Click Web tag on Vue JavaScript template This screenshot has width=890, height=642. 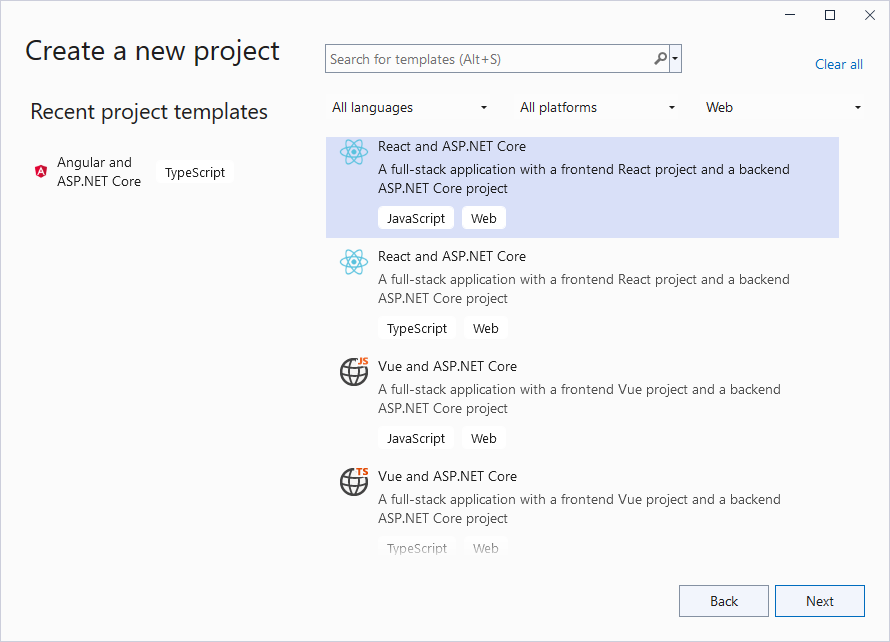point(484,438)
